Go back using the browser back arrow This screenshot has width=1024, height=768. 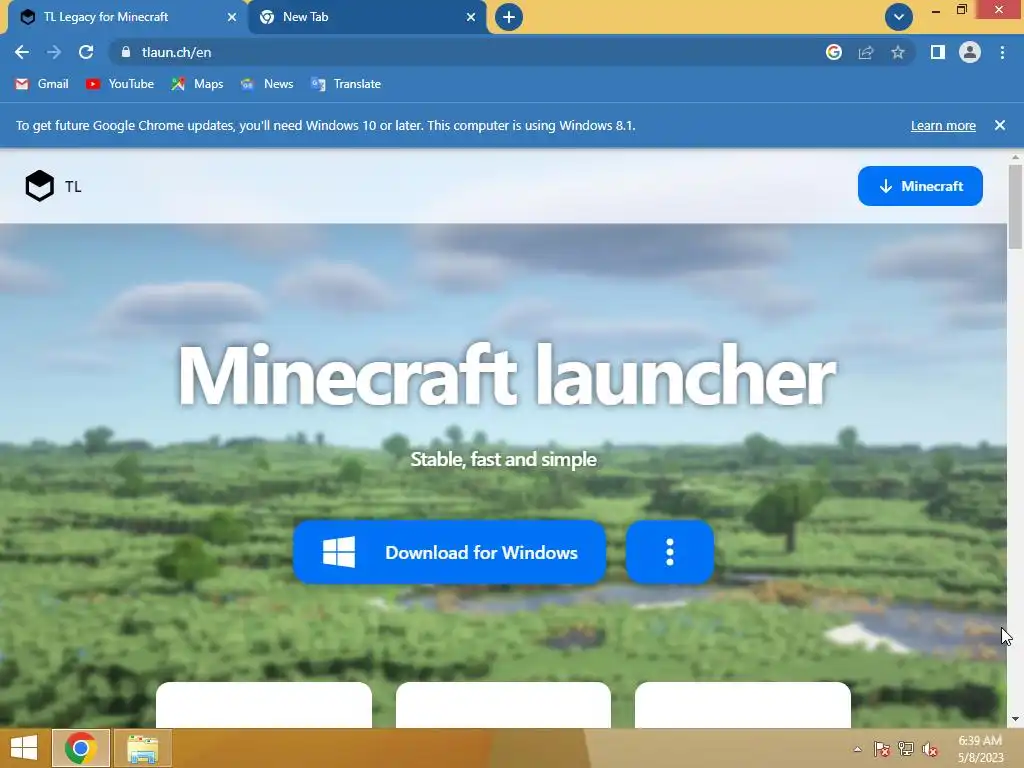tap(22, 52)
